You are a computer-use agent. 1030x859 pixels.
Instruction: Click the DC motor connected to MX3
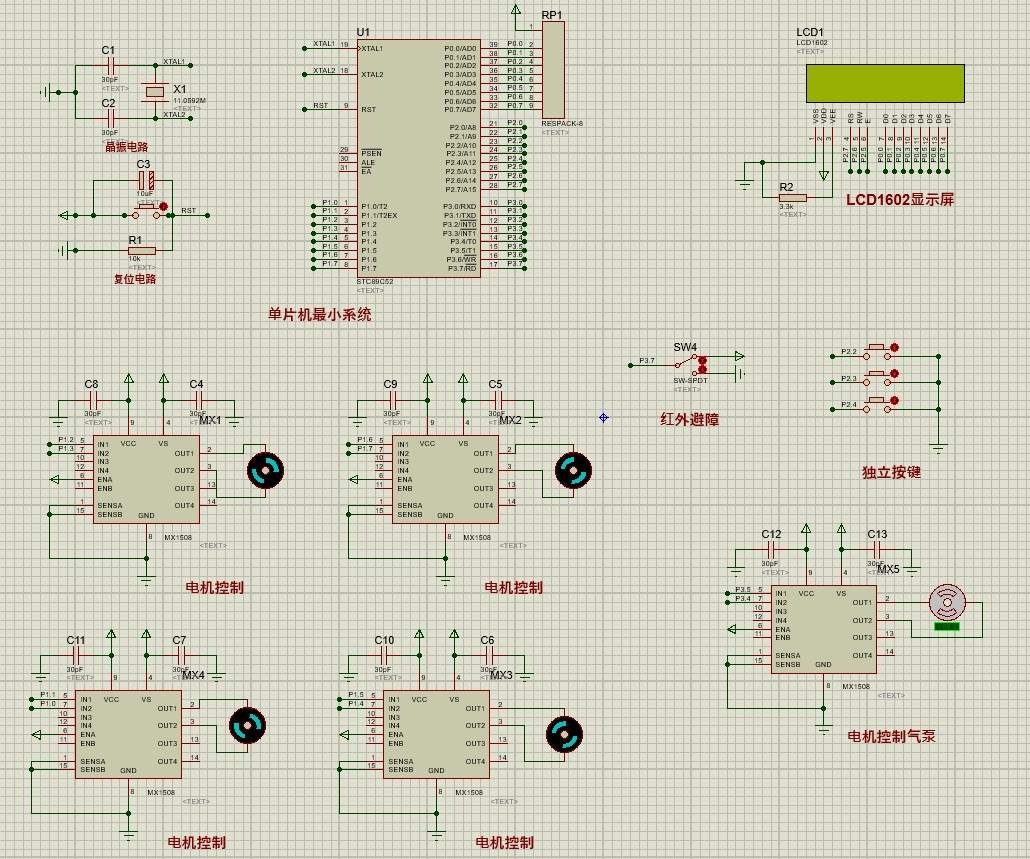tap(564, 734)
